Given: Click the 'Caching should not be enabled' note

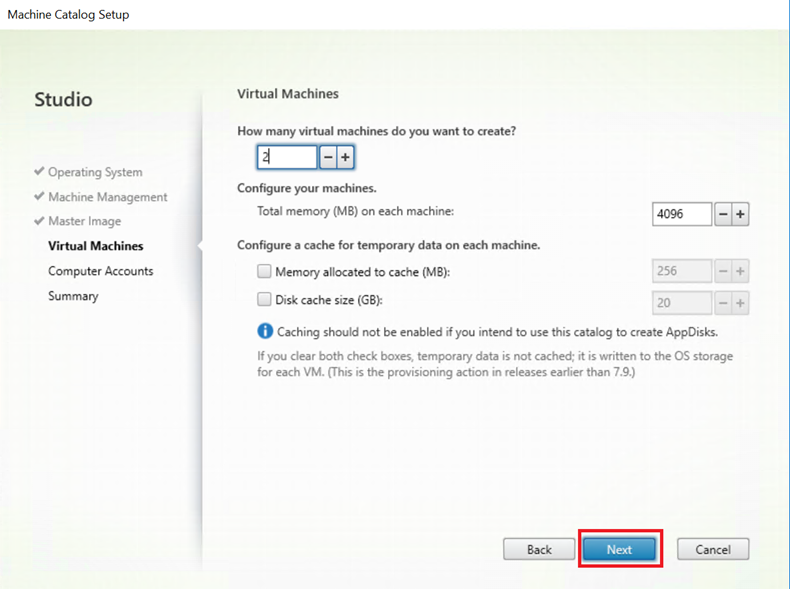Looking at the screenshot, I should tap(497, 332).
